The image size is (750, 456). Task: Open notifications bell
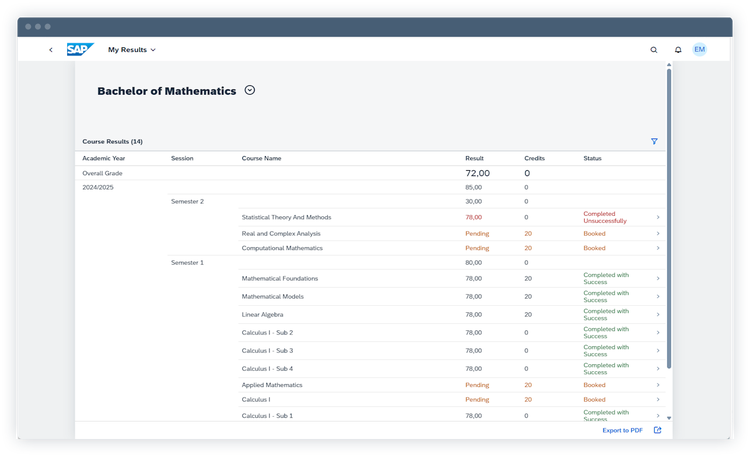678,50
